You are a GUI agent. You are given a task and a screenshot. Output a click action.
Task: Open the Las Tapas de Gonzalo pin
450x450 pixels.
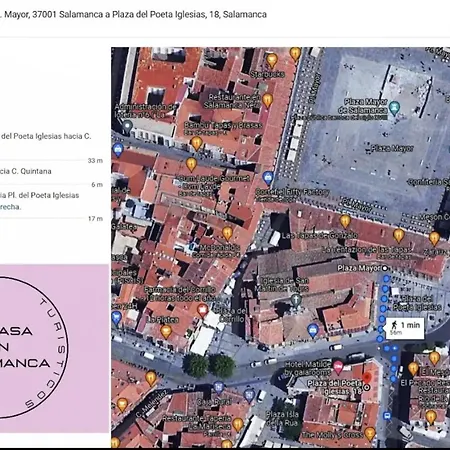pyautogui.click(x=345, y=221)
